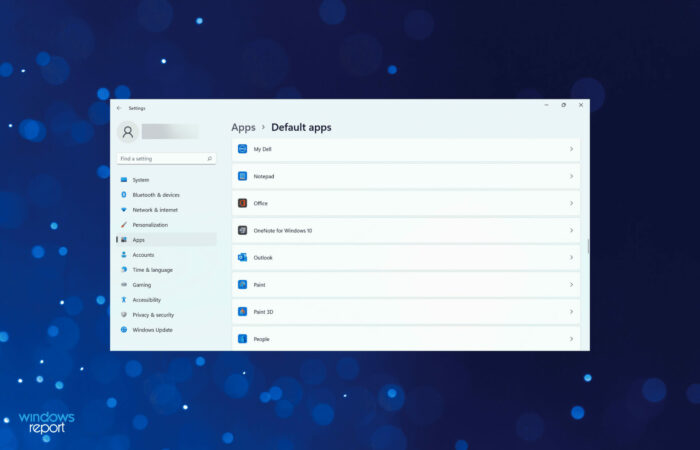Viewport: 700px width, 450px height.
Task: Open the System settings category
Action: pyautogui.click(x=167, y=180)
